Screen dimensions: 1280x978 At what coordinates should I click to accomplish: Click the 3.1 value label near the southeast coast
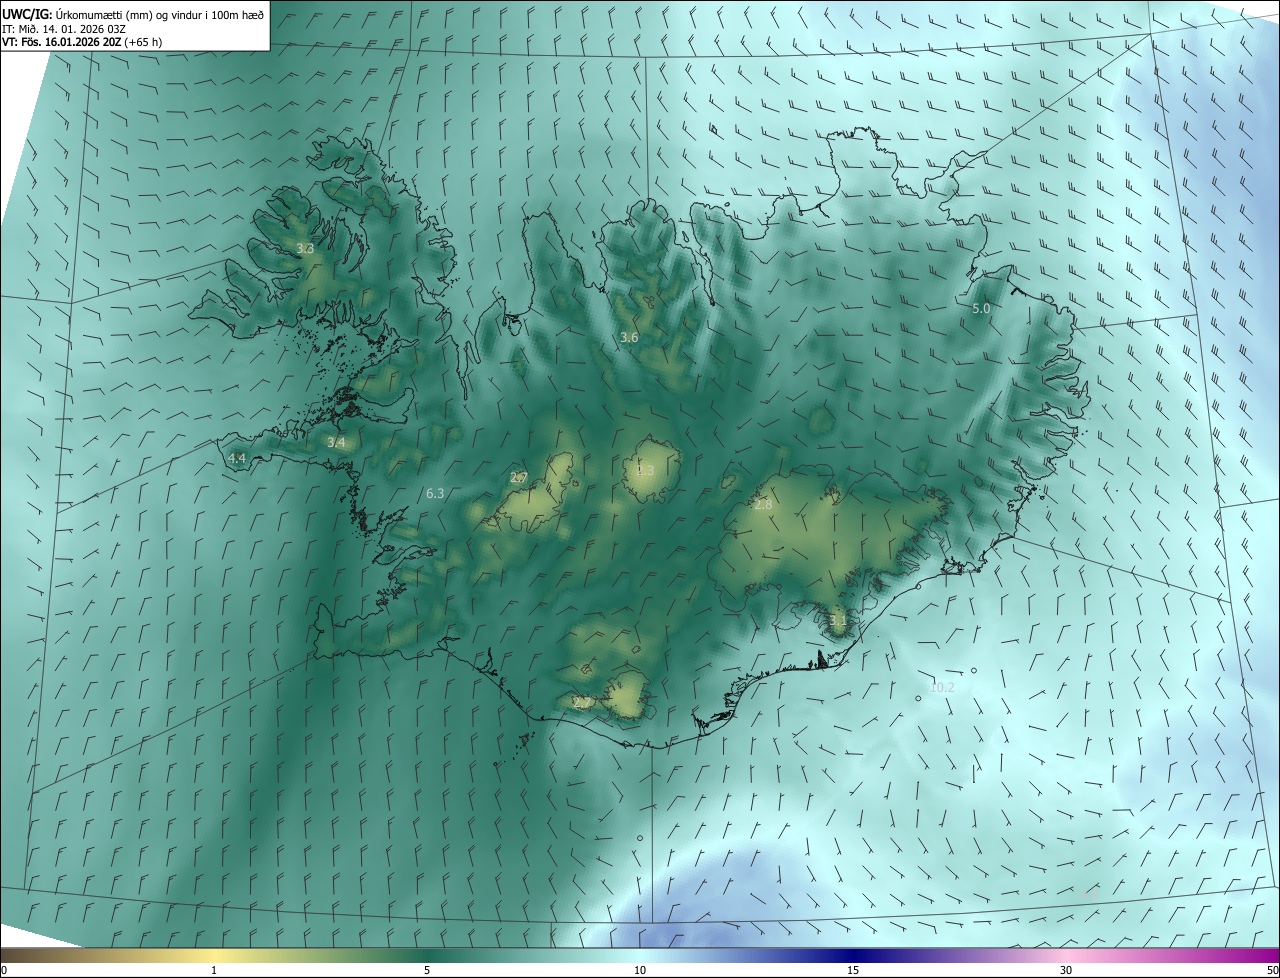[838, 620]
